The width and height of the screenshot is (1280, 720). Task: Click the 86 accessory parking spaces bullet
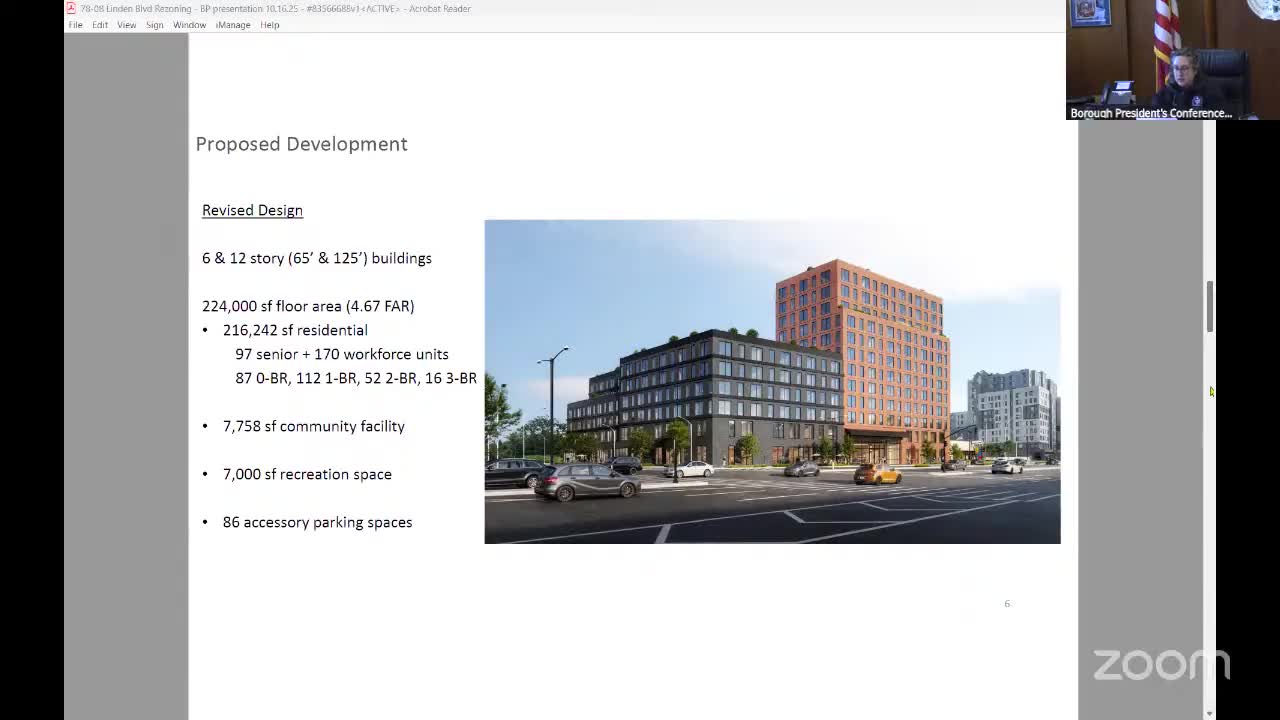point(317,522)
